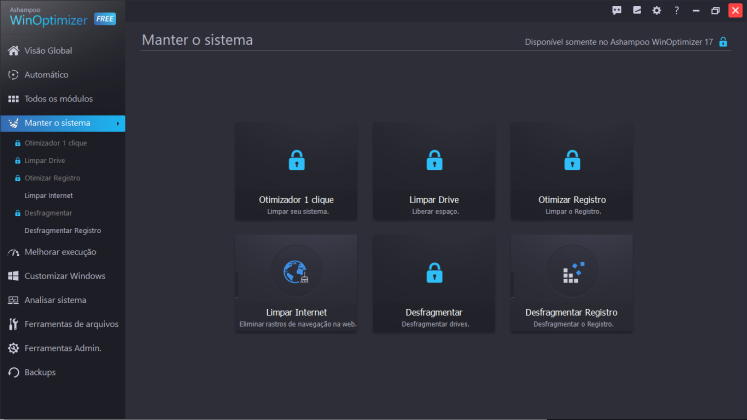This screenshot has height=420, width=747.
Task: Click 'Eliminar rastros de navegação na web.' text
Action: (x=298, y=324)
